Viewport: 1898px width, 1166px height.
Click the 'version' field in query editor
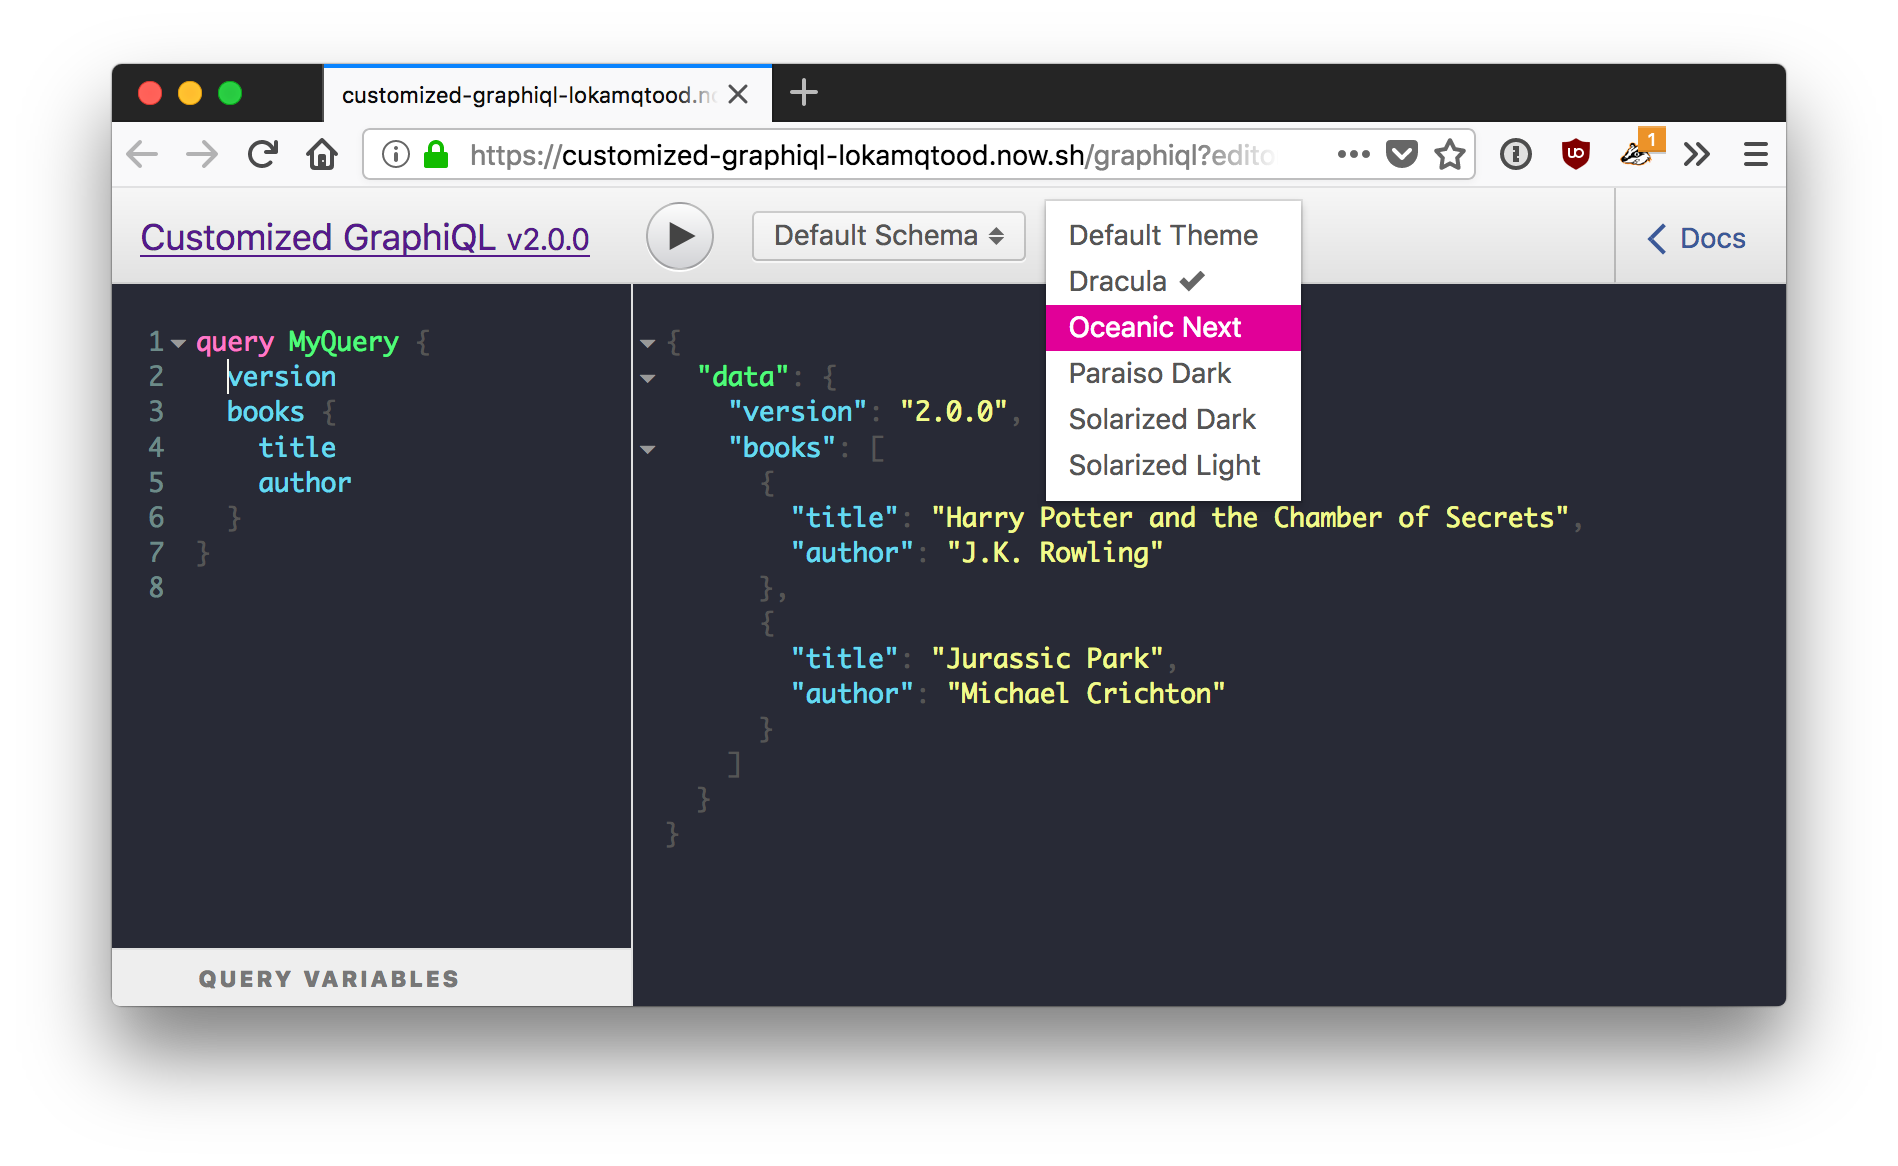(x=281, y=377)
